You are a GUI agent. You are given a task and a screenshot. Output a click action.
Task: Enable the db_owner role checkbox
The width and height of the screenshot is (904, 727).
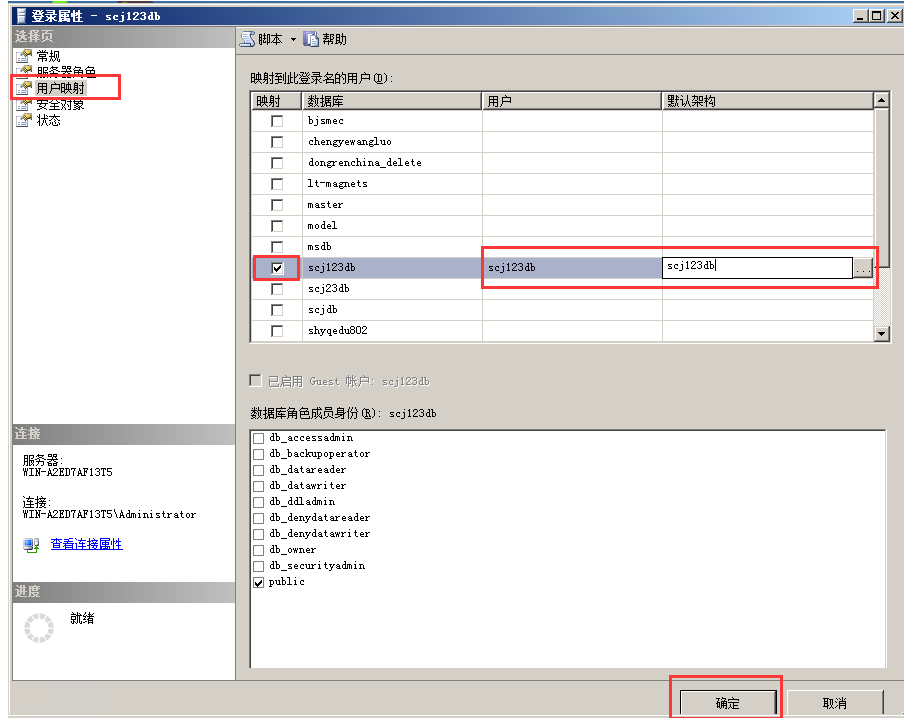[x=259, y=550]
